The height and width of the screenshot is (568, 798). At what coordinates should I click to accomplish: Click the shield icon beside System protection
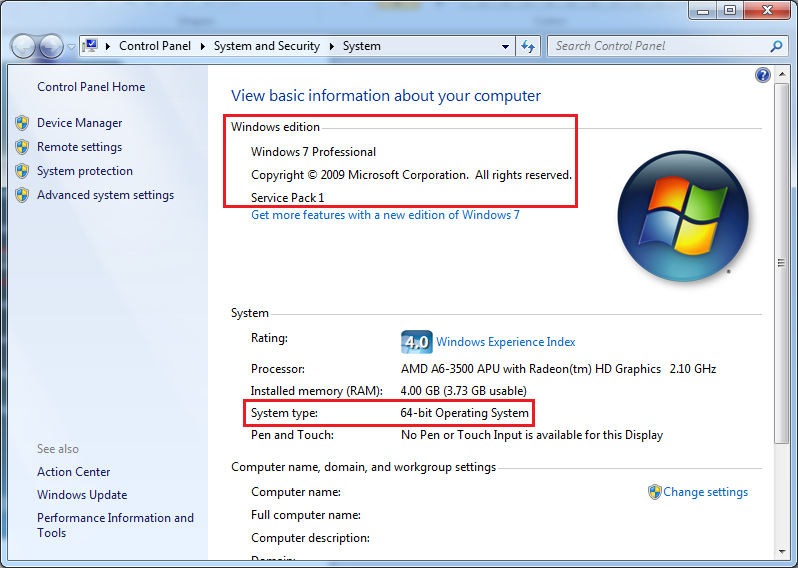[x=22, y=171]
